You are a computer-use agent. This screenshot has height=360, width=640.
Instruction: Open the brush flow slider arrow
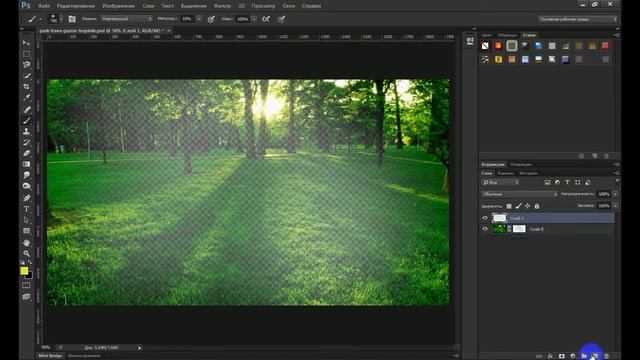click(x=254, y=19)
